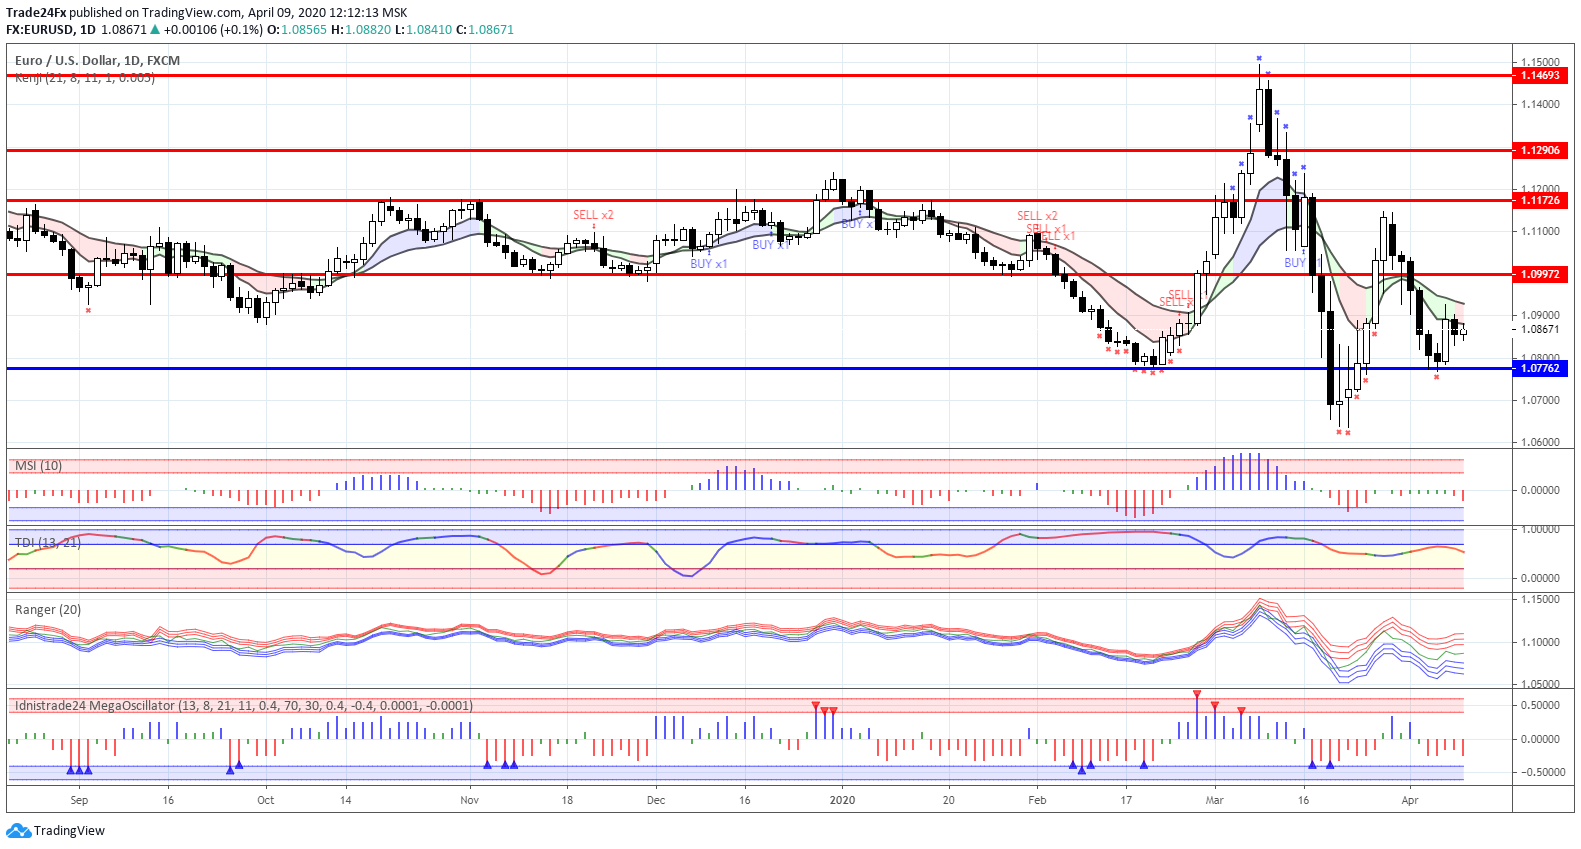Click the green up-arrow change indicator in header
Image resolution: width=1581 pixels, height=849 pixels.
point(155,30)
